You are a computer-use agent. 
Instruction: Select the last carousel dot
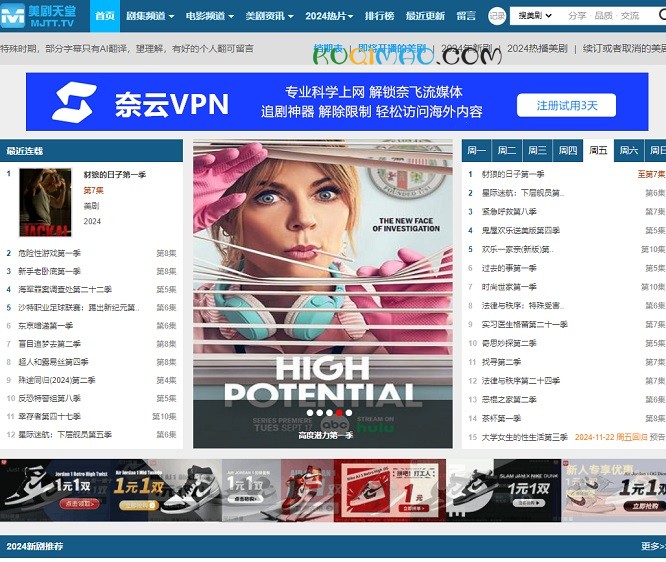[x=349, y=412]
